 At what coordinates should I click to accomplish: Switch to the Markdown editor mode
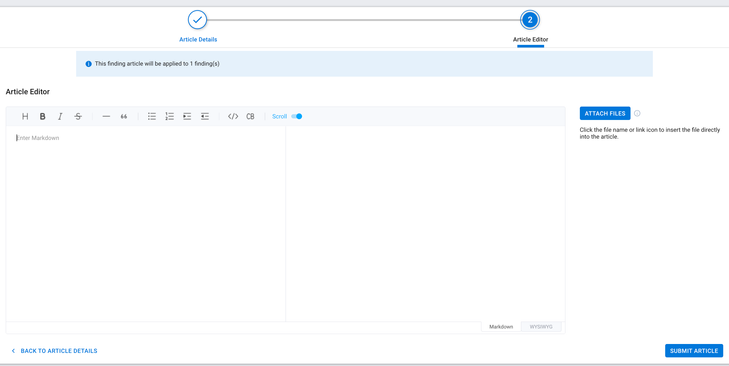[501, 327]
